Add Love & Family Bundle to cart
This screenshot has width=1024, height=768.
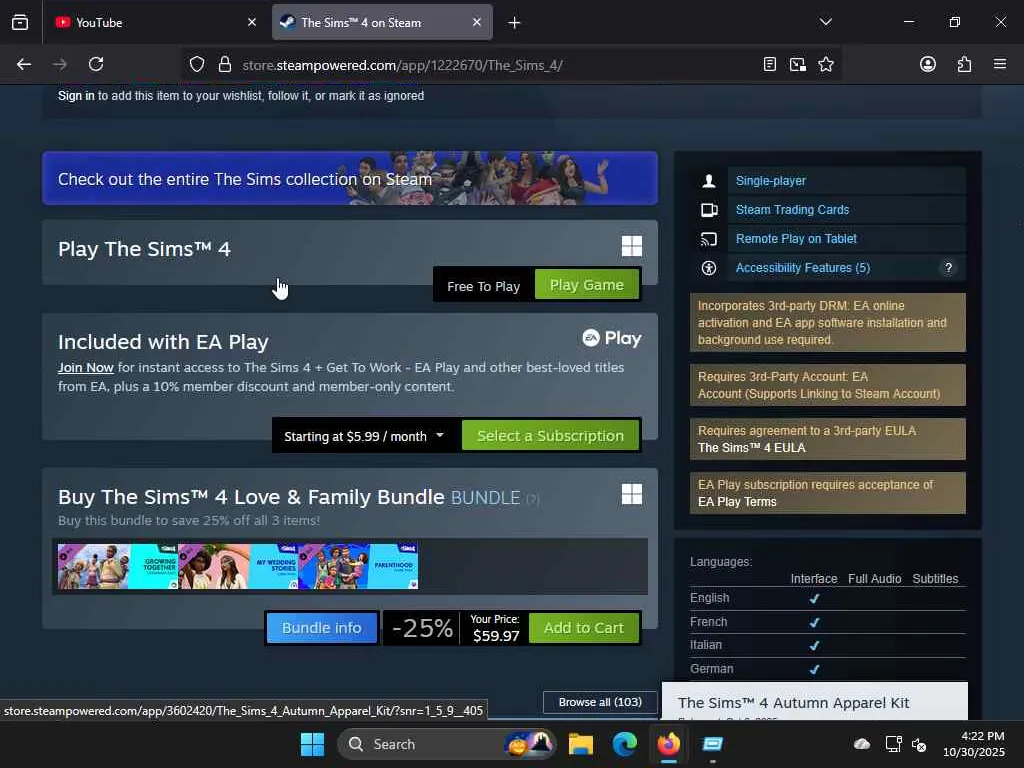[x=584, y=628]
